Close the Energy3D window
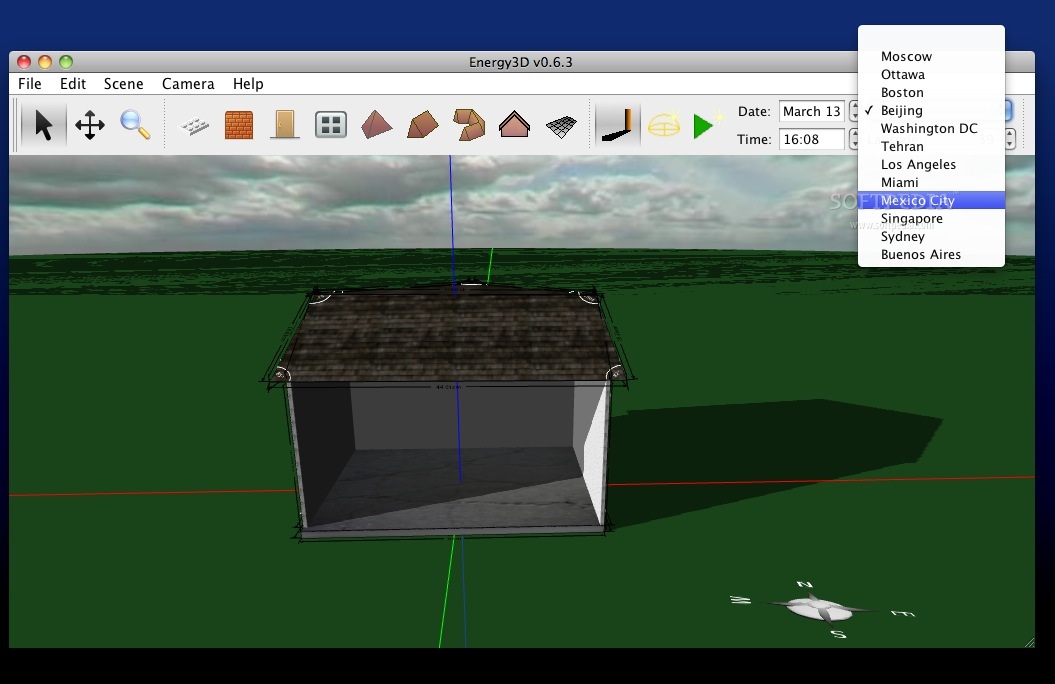This screenshot has width=1055, height=684. tap(24, 62)
